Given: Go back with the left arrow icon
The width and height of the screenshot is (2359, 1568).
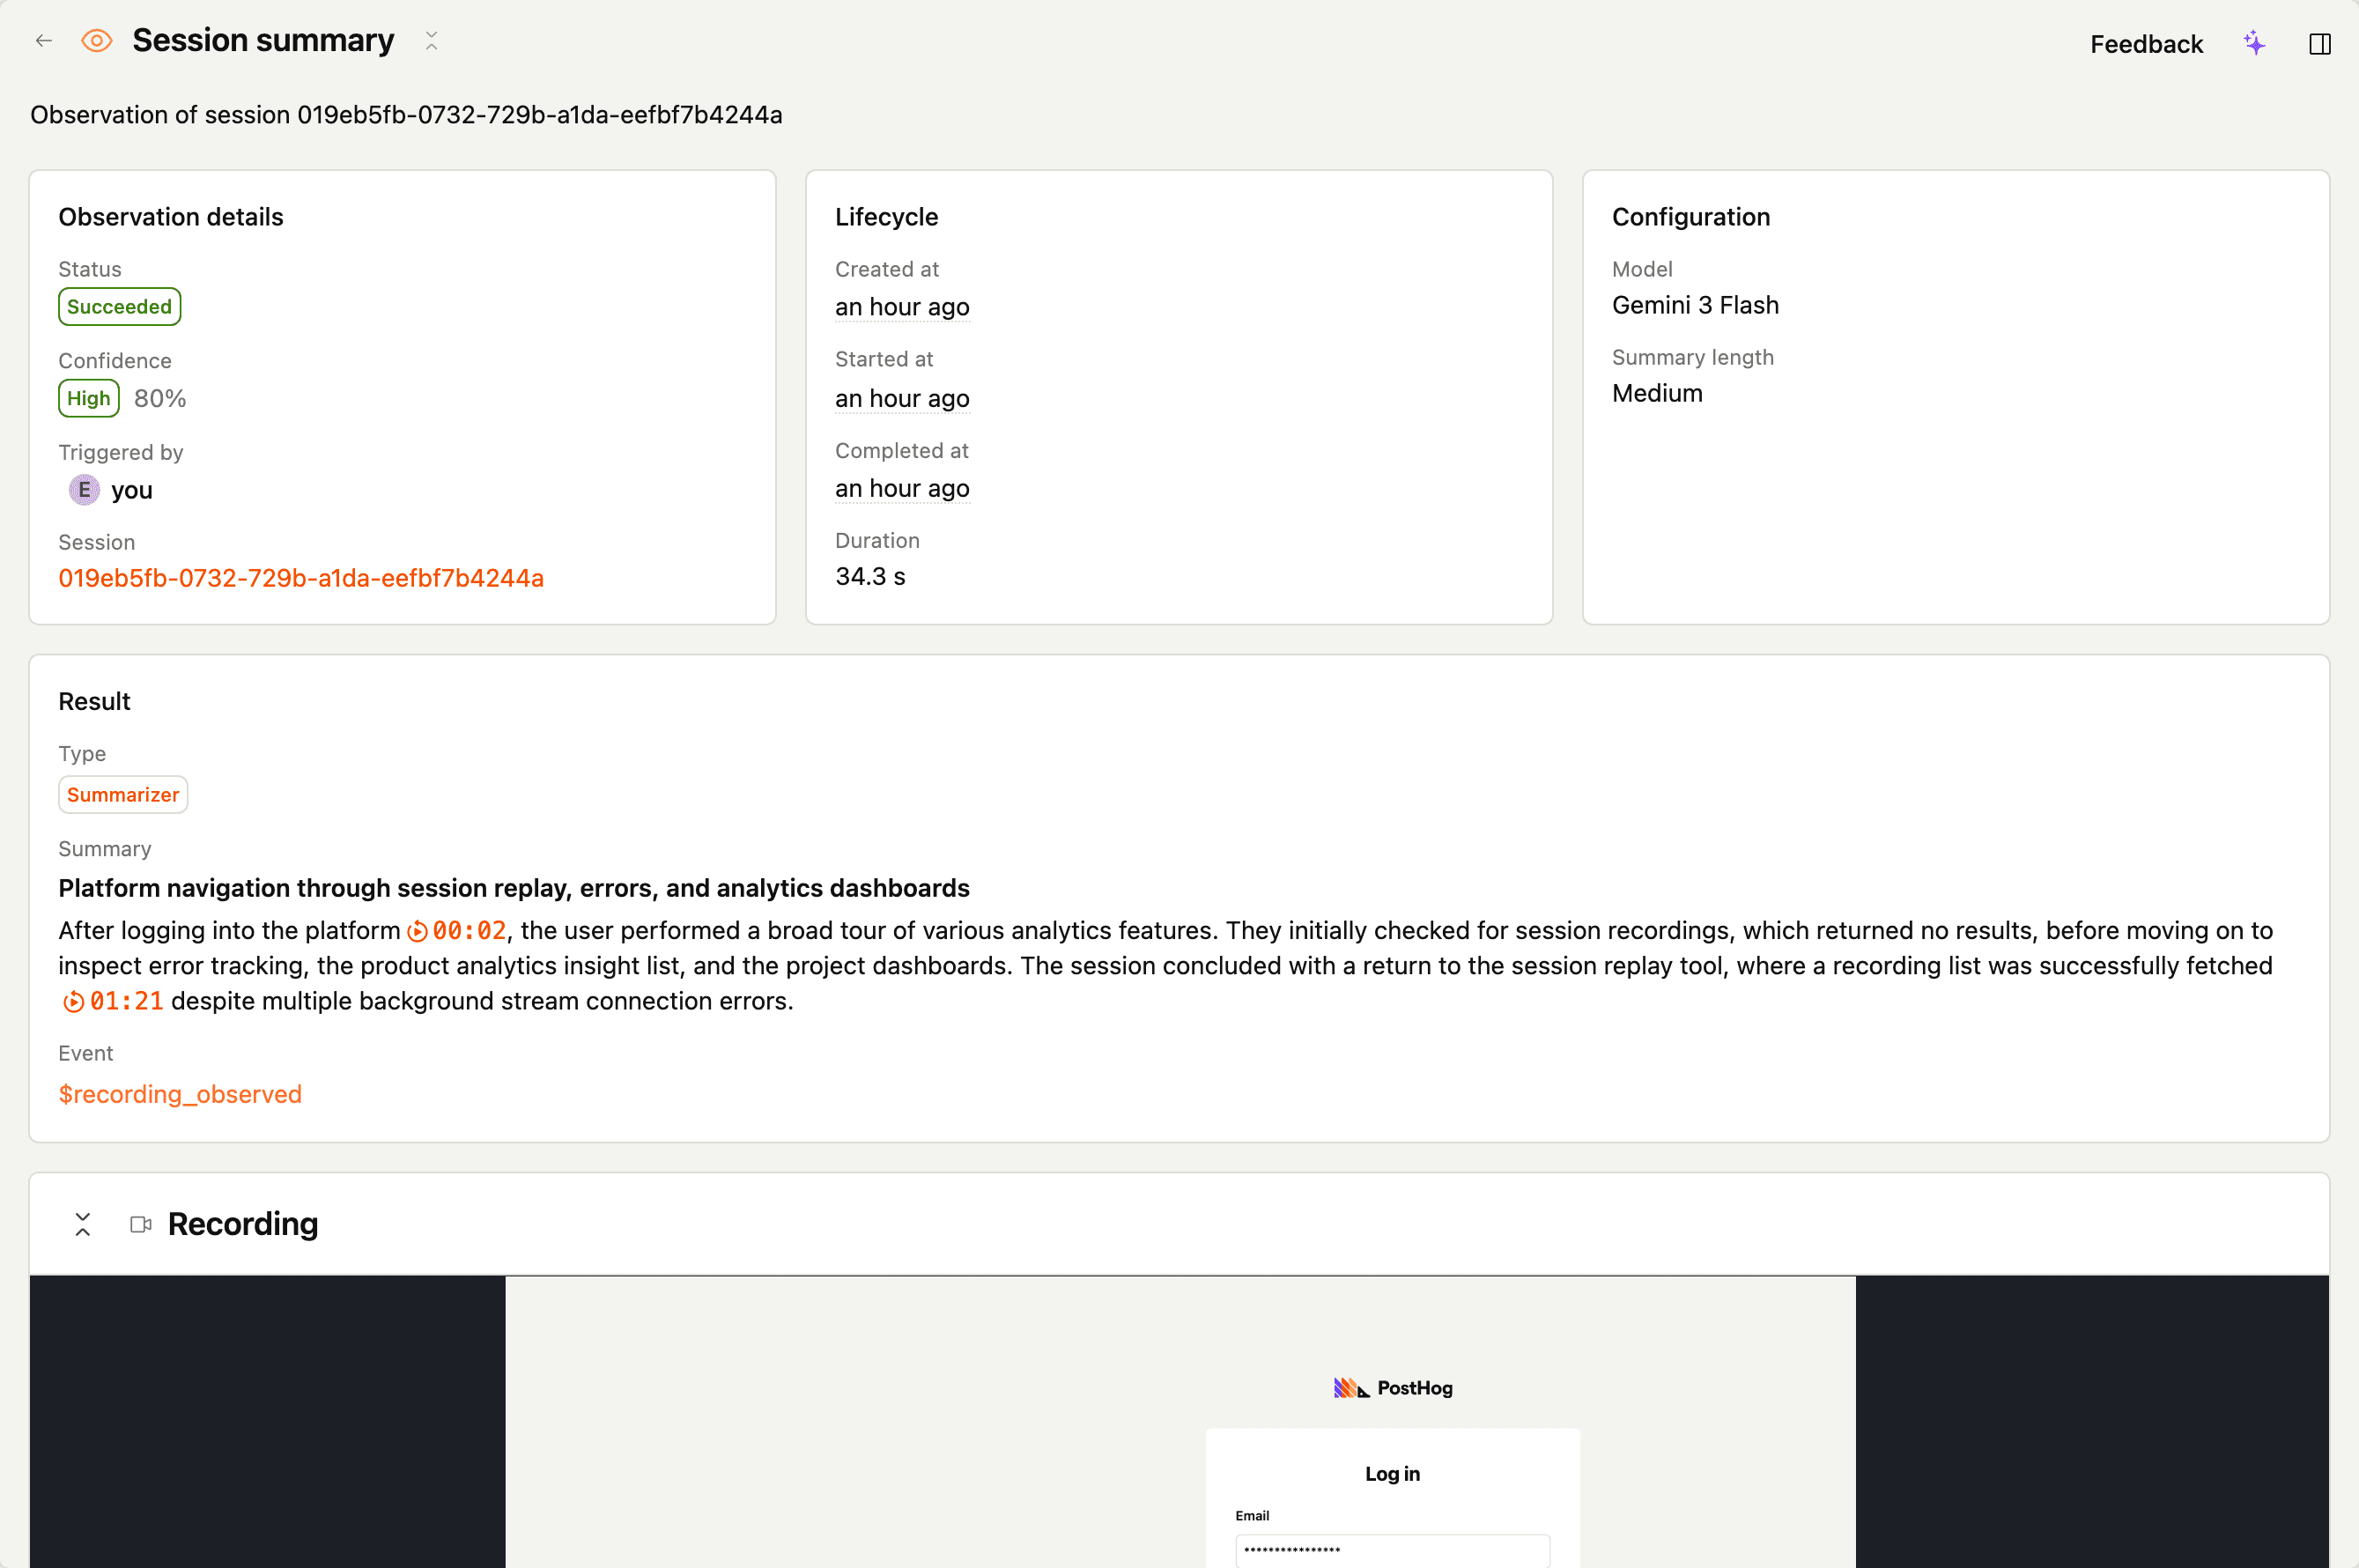Looking at the screenshot, I should click(x=43, y=41).
